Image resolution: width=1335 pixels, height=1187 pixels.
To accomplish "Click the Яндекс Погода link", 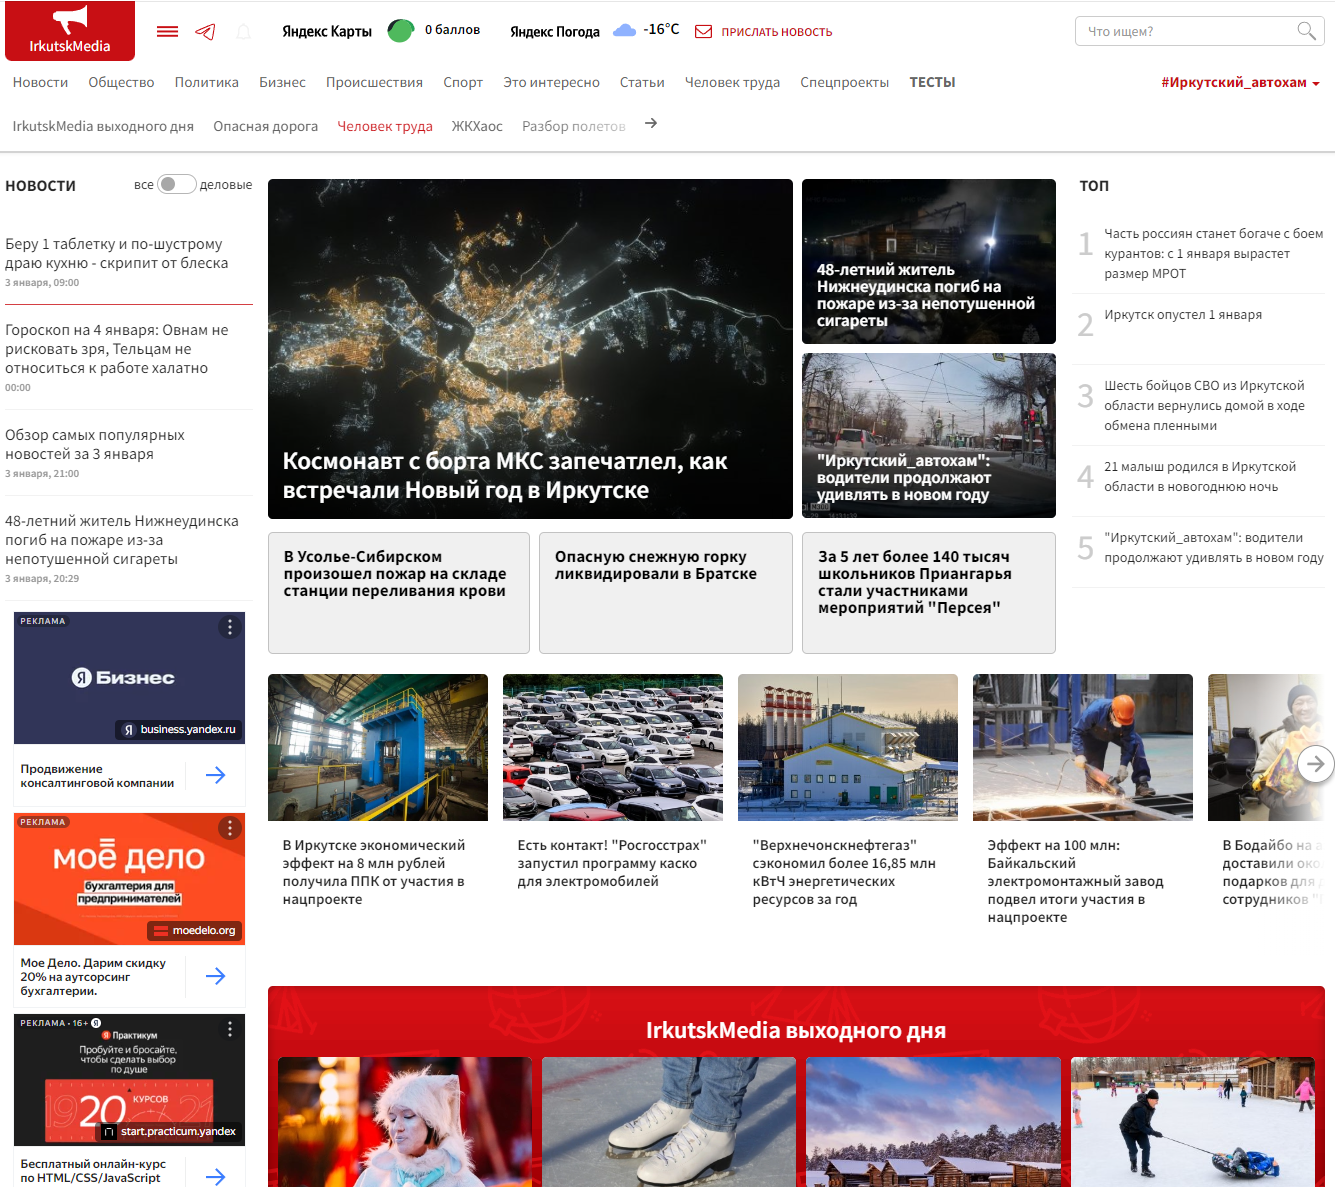I will pos(555,31).
